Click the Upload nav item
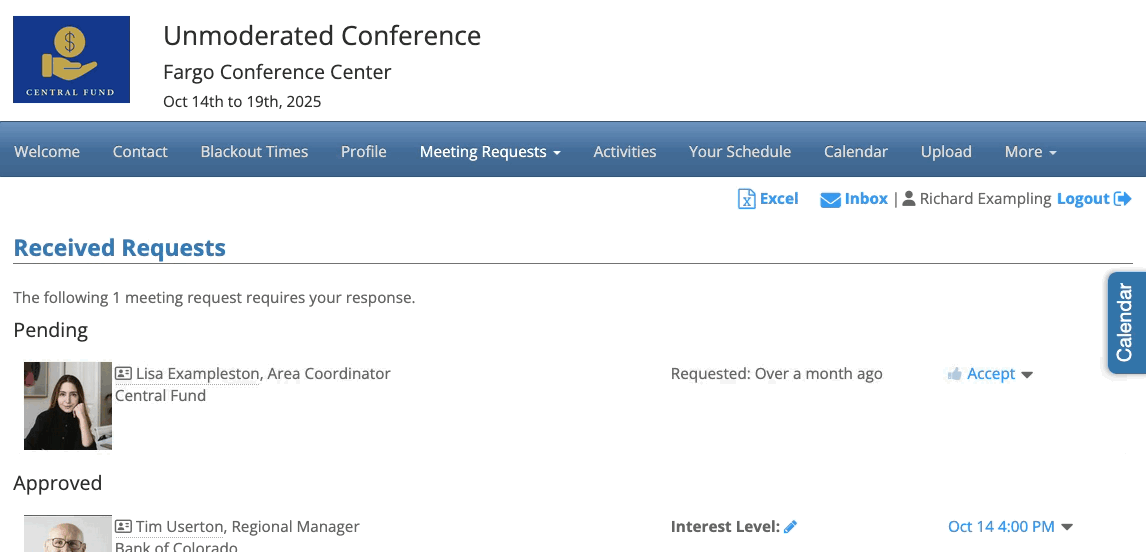 pyautogui.click(x=945, y=152)
